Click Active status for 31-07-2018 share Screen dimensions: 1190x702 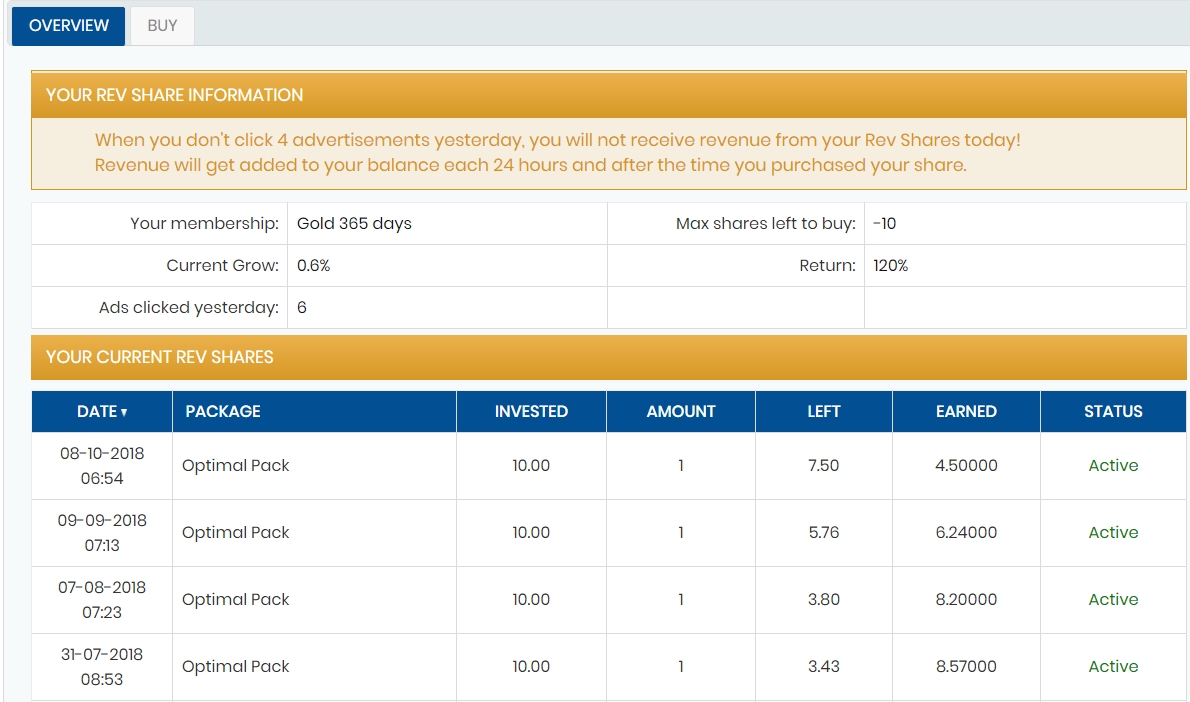[1113, 667]
